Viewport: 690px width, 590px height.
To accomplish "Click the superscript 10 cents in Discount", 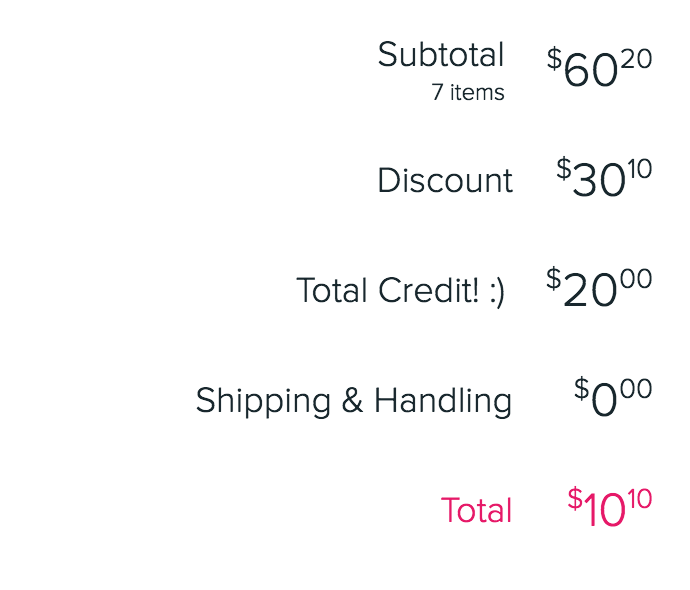I will pyautogui.click(x=640, y=169).
